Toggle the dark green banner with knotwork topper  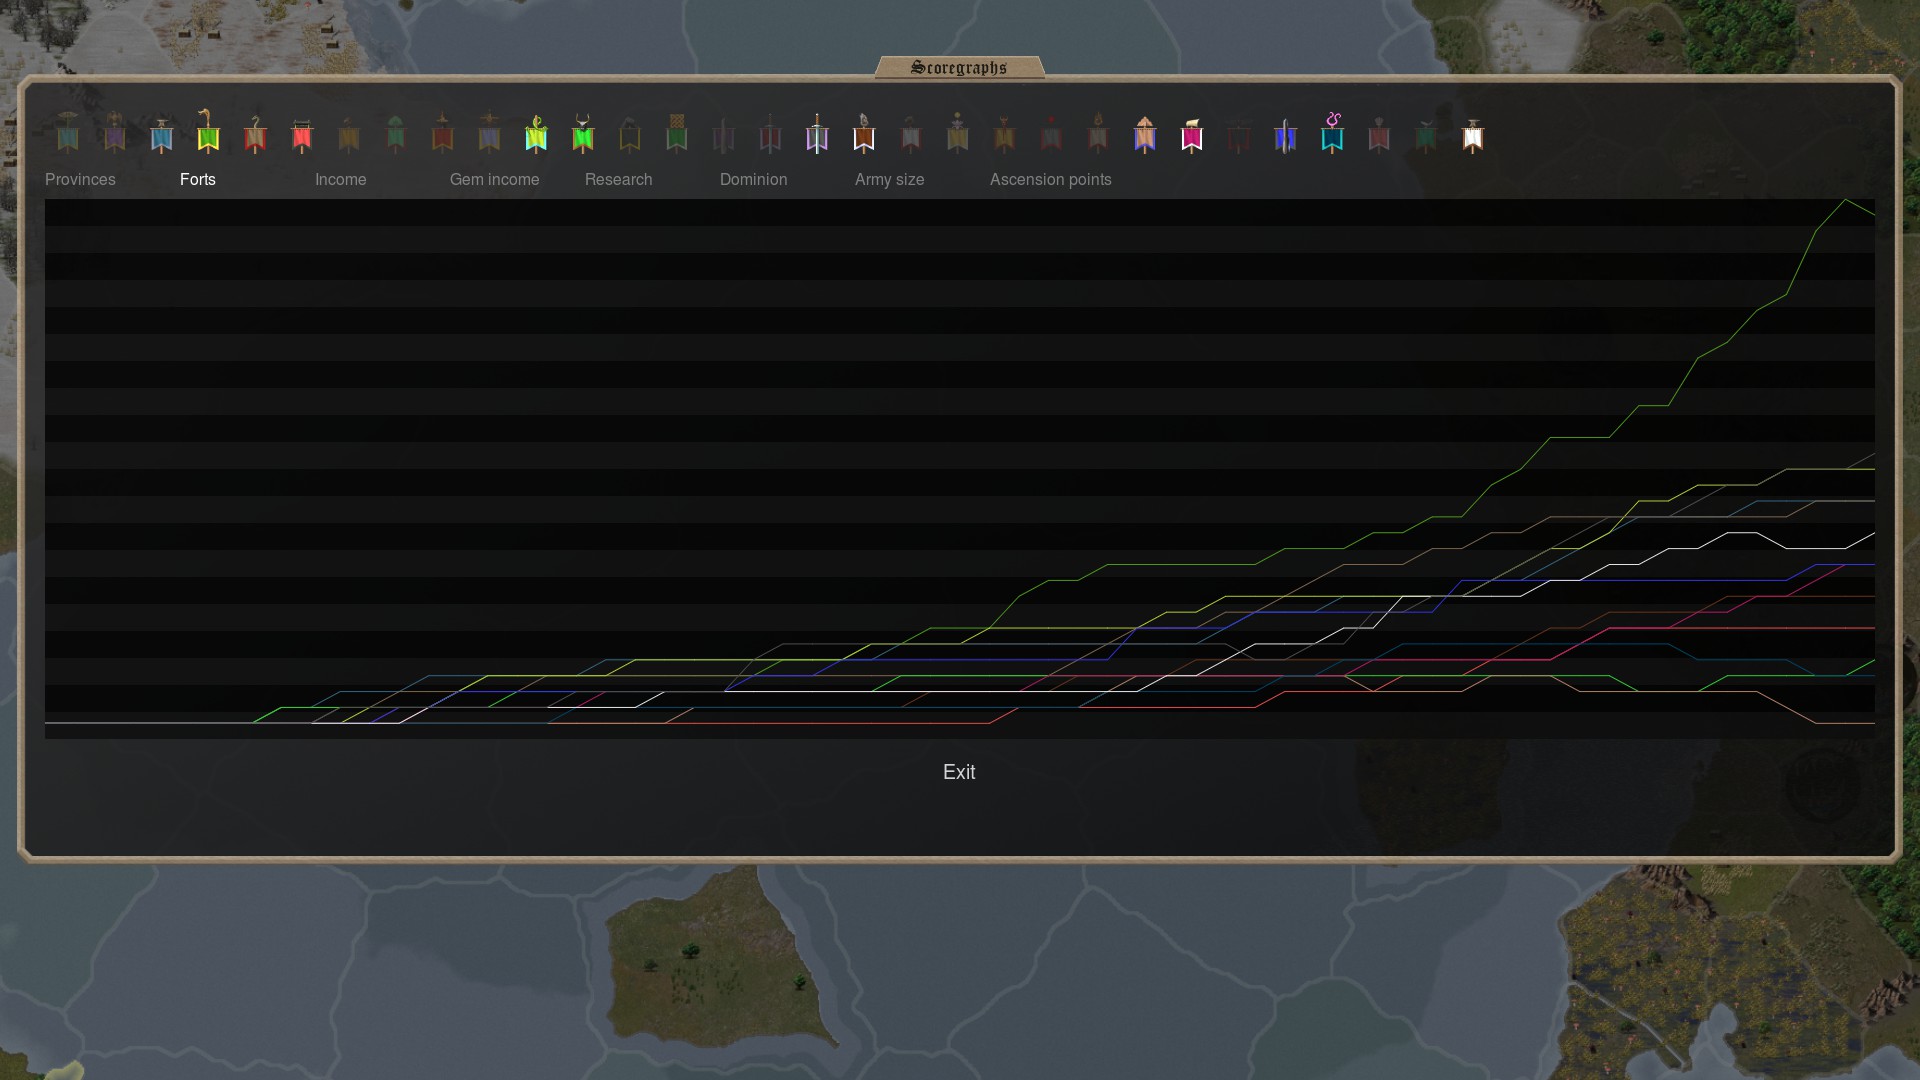[677, 132]
